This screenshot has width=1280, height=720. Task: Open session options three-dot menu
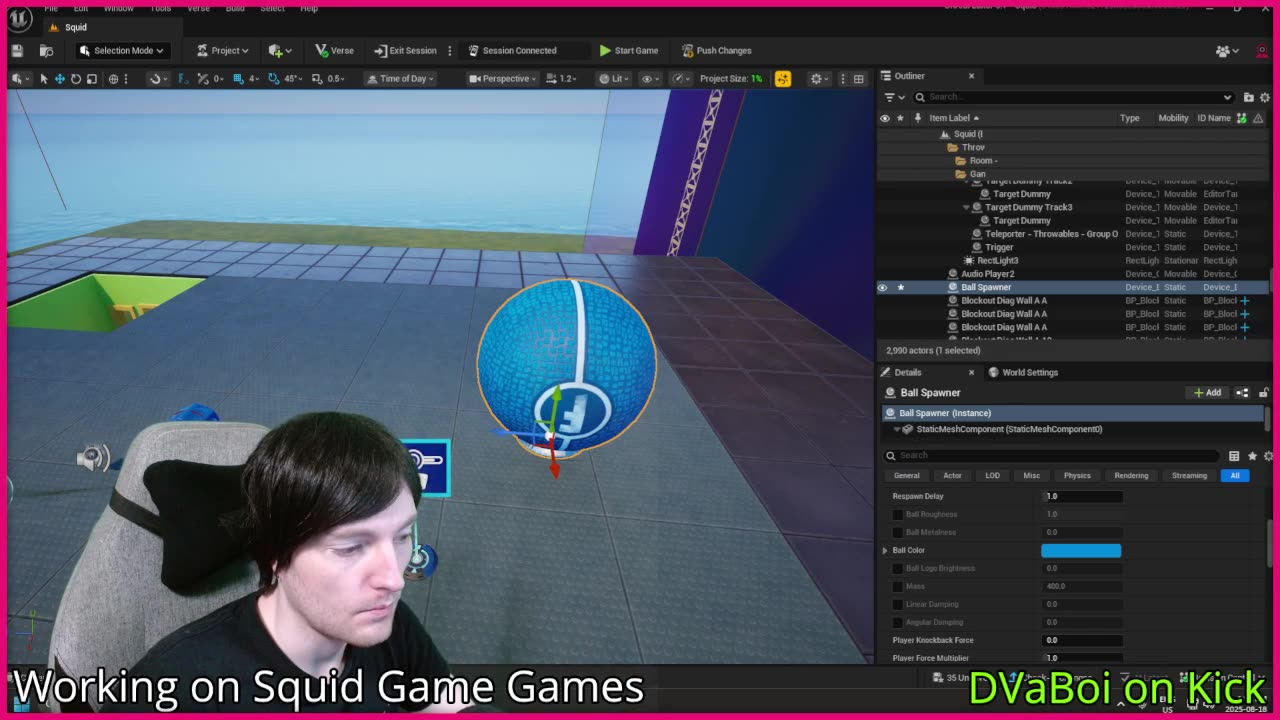450,50
